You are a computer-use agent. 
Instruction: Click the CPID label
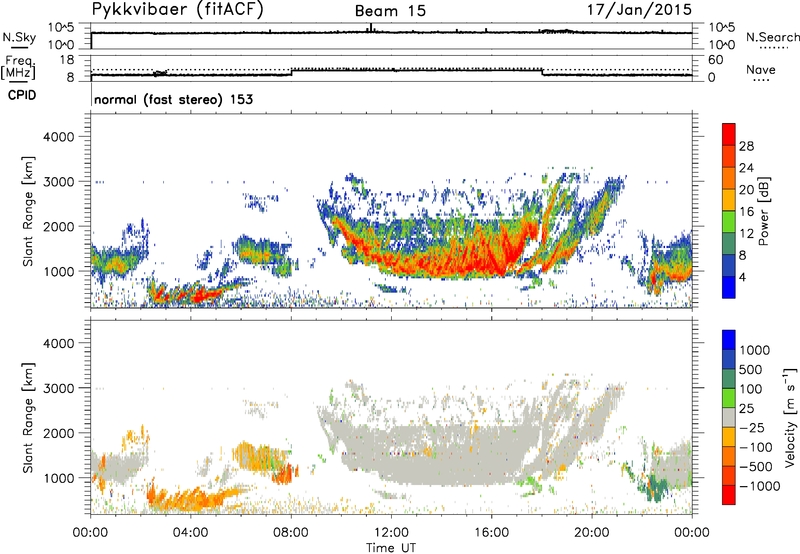pyautogui.click(x=22, y=95)
